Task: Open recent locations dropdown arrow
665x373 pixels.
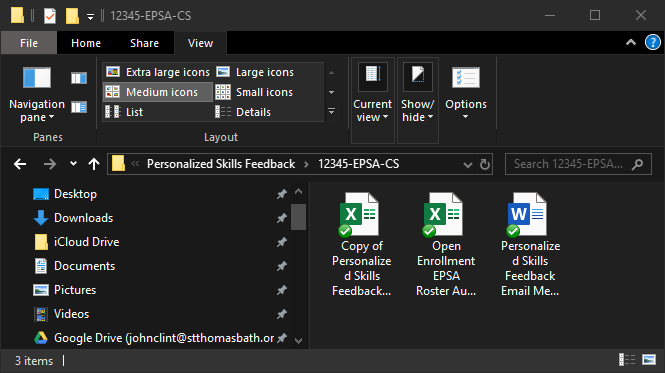Action: [x=73, y=164]
